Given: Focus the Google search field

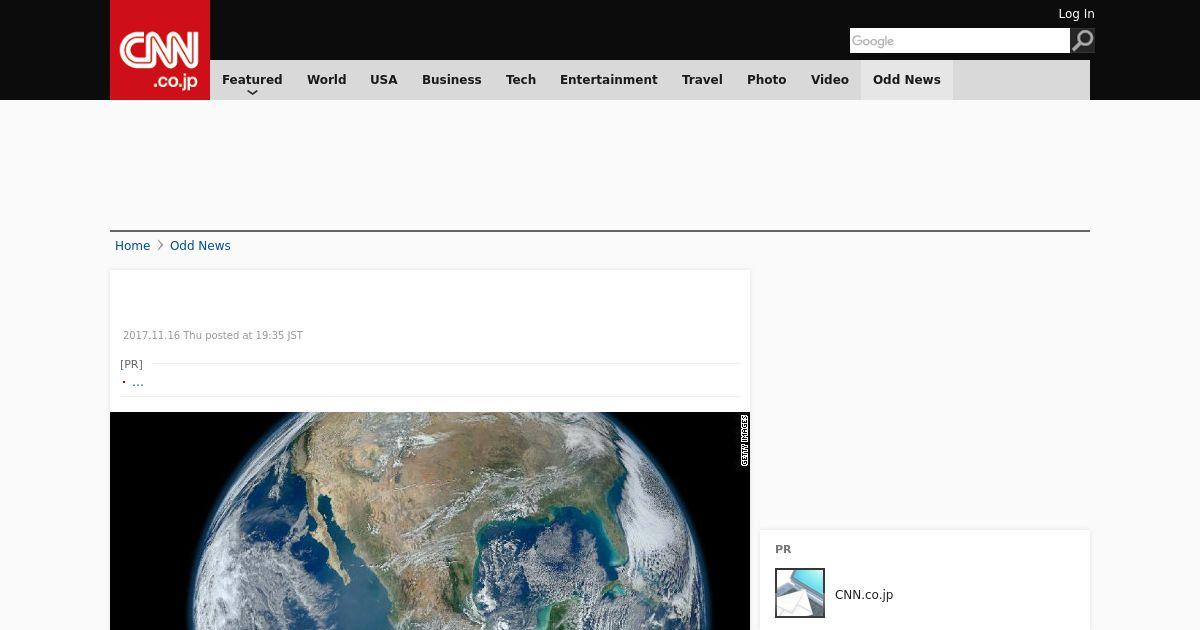Looking at the screenshot, I should click(x=960, y=40).
